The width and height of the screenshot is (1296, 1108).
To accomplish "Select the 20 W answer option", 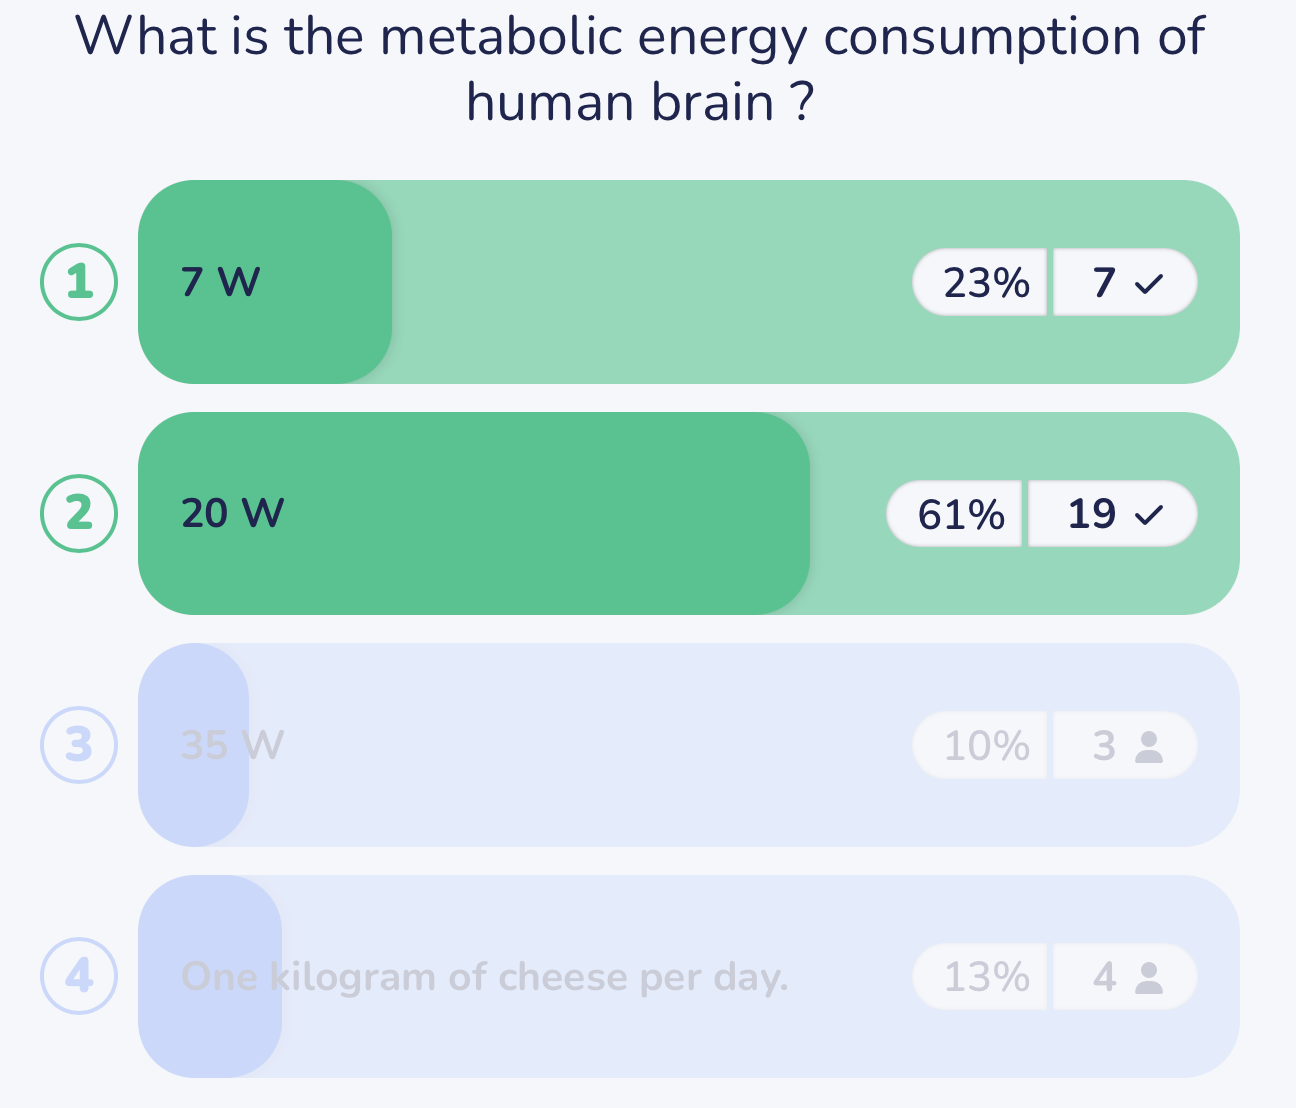I will point(233,513).
